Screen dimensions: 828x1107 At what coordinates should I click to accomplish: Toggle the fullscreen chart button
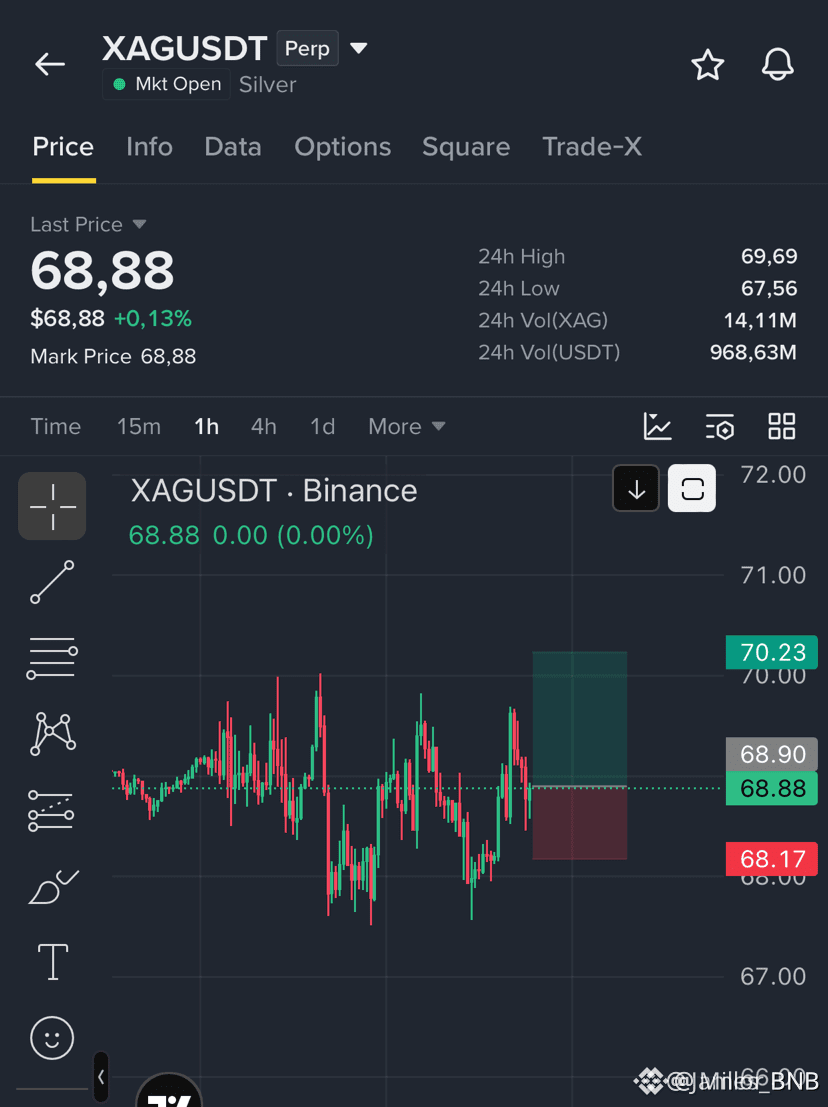692,489
